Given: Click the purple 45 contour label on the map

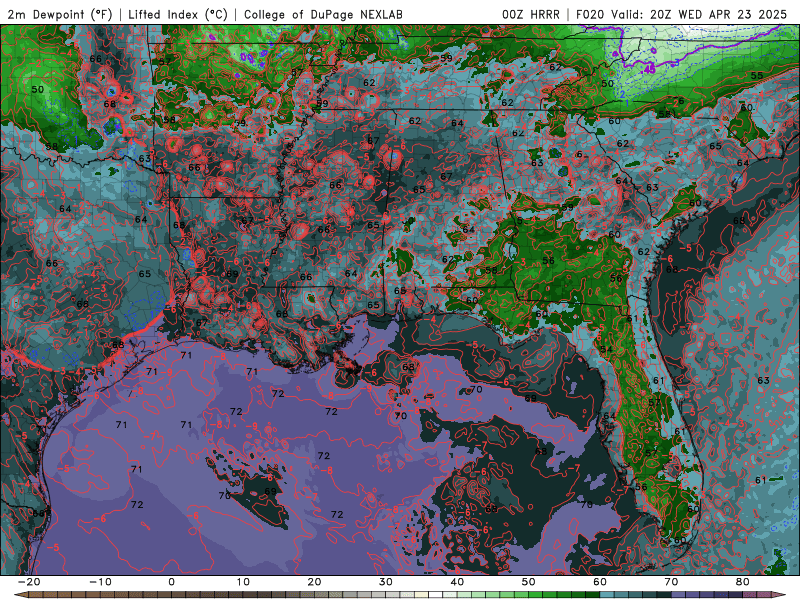Looking at the screenshot, I should [x=649, y=69].
